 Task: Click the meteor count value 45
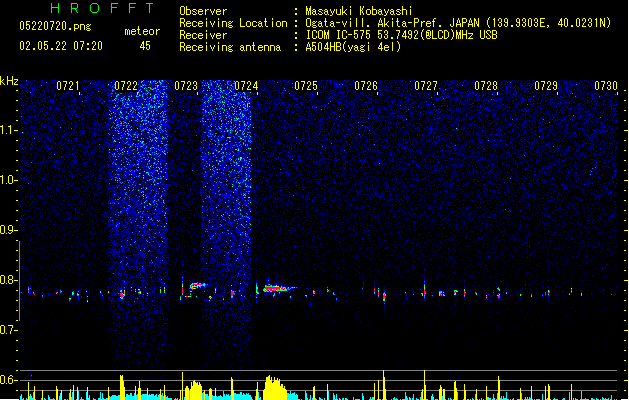pos(145,46)
